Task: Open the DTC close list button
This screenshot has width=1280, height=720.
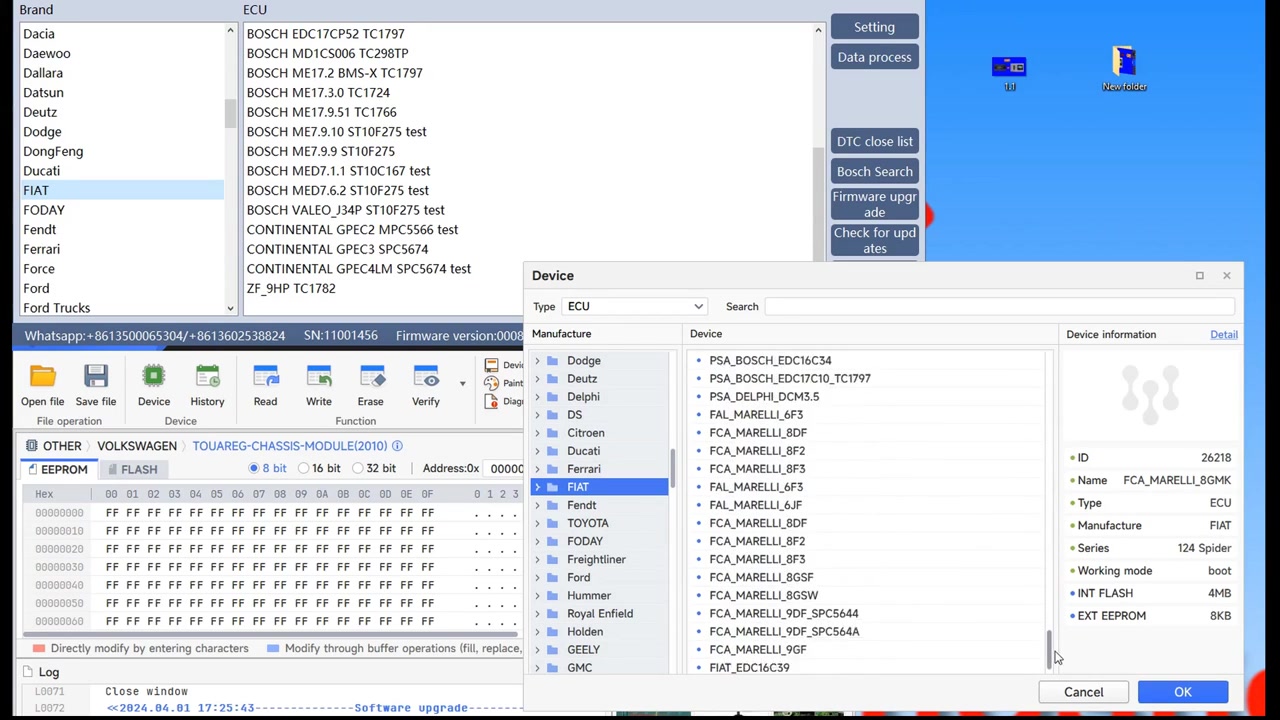Action: (874, 141)
